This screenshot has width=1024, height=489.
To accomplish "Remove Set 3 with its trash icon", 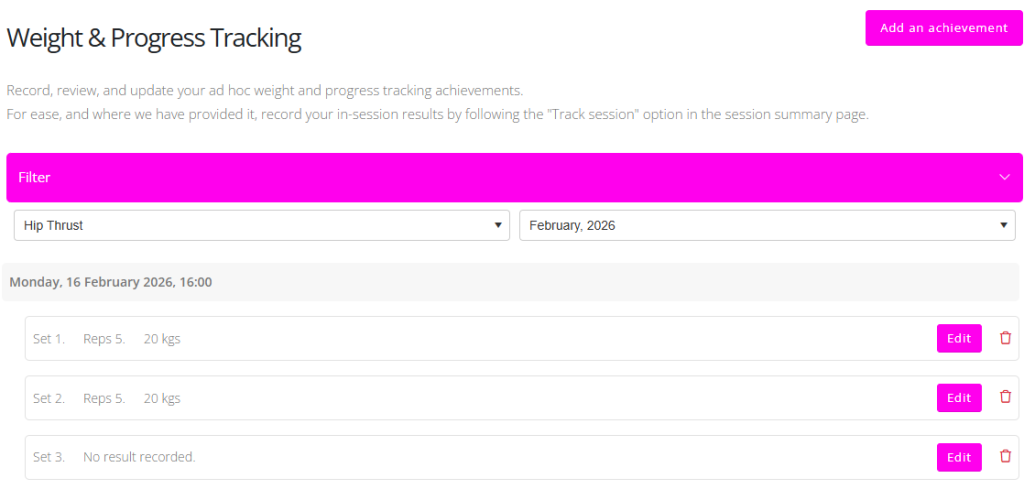I will (x=1005, y=457).
